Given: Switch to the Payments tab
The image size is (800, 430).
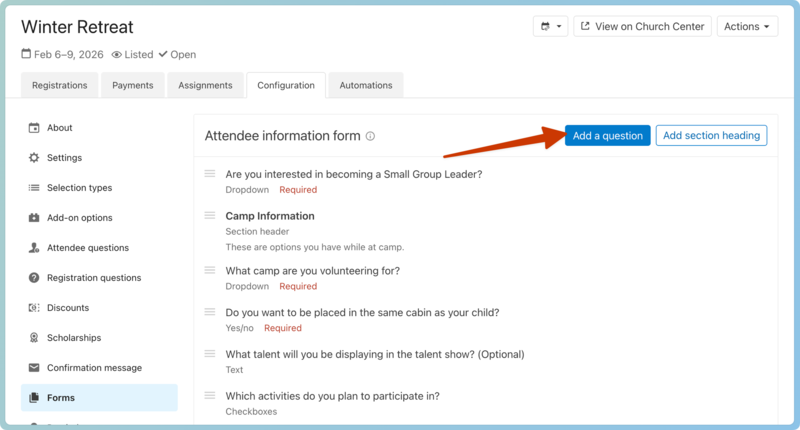Looking at the screenshot, I should pyautogui.click(x=132, y=86).
